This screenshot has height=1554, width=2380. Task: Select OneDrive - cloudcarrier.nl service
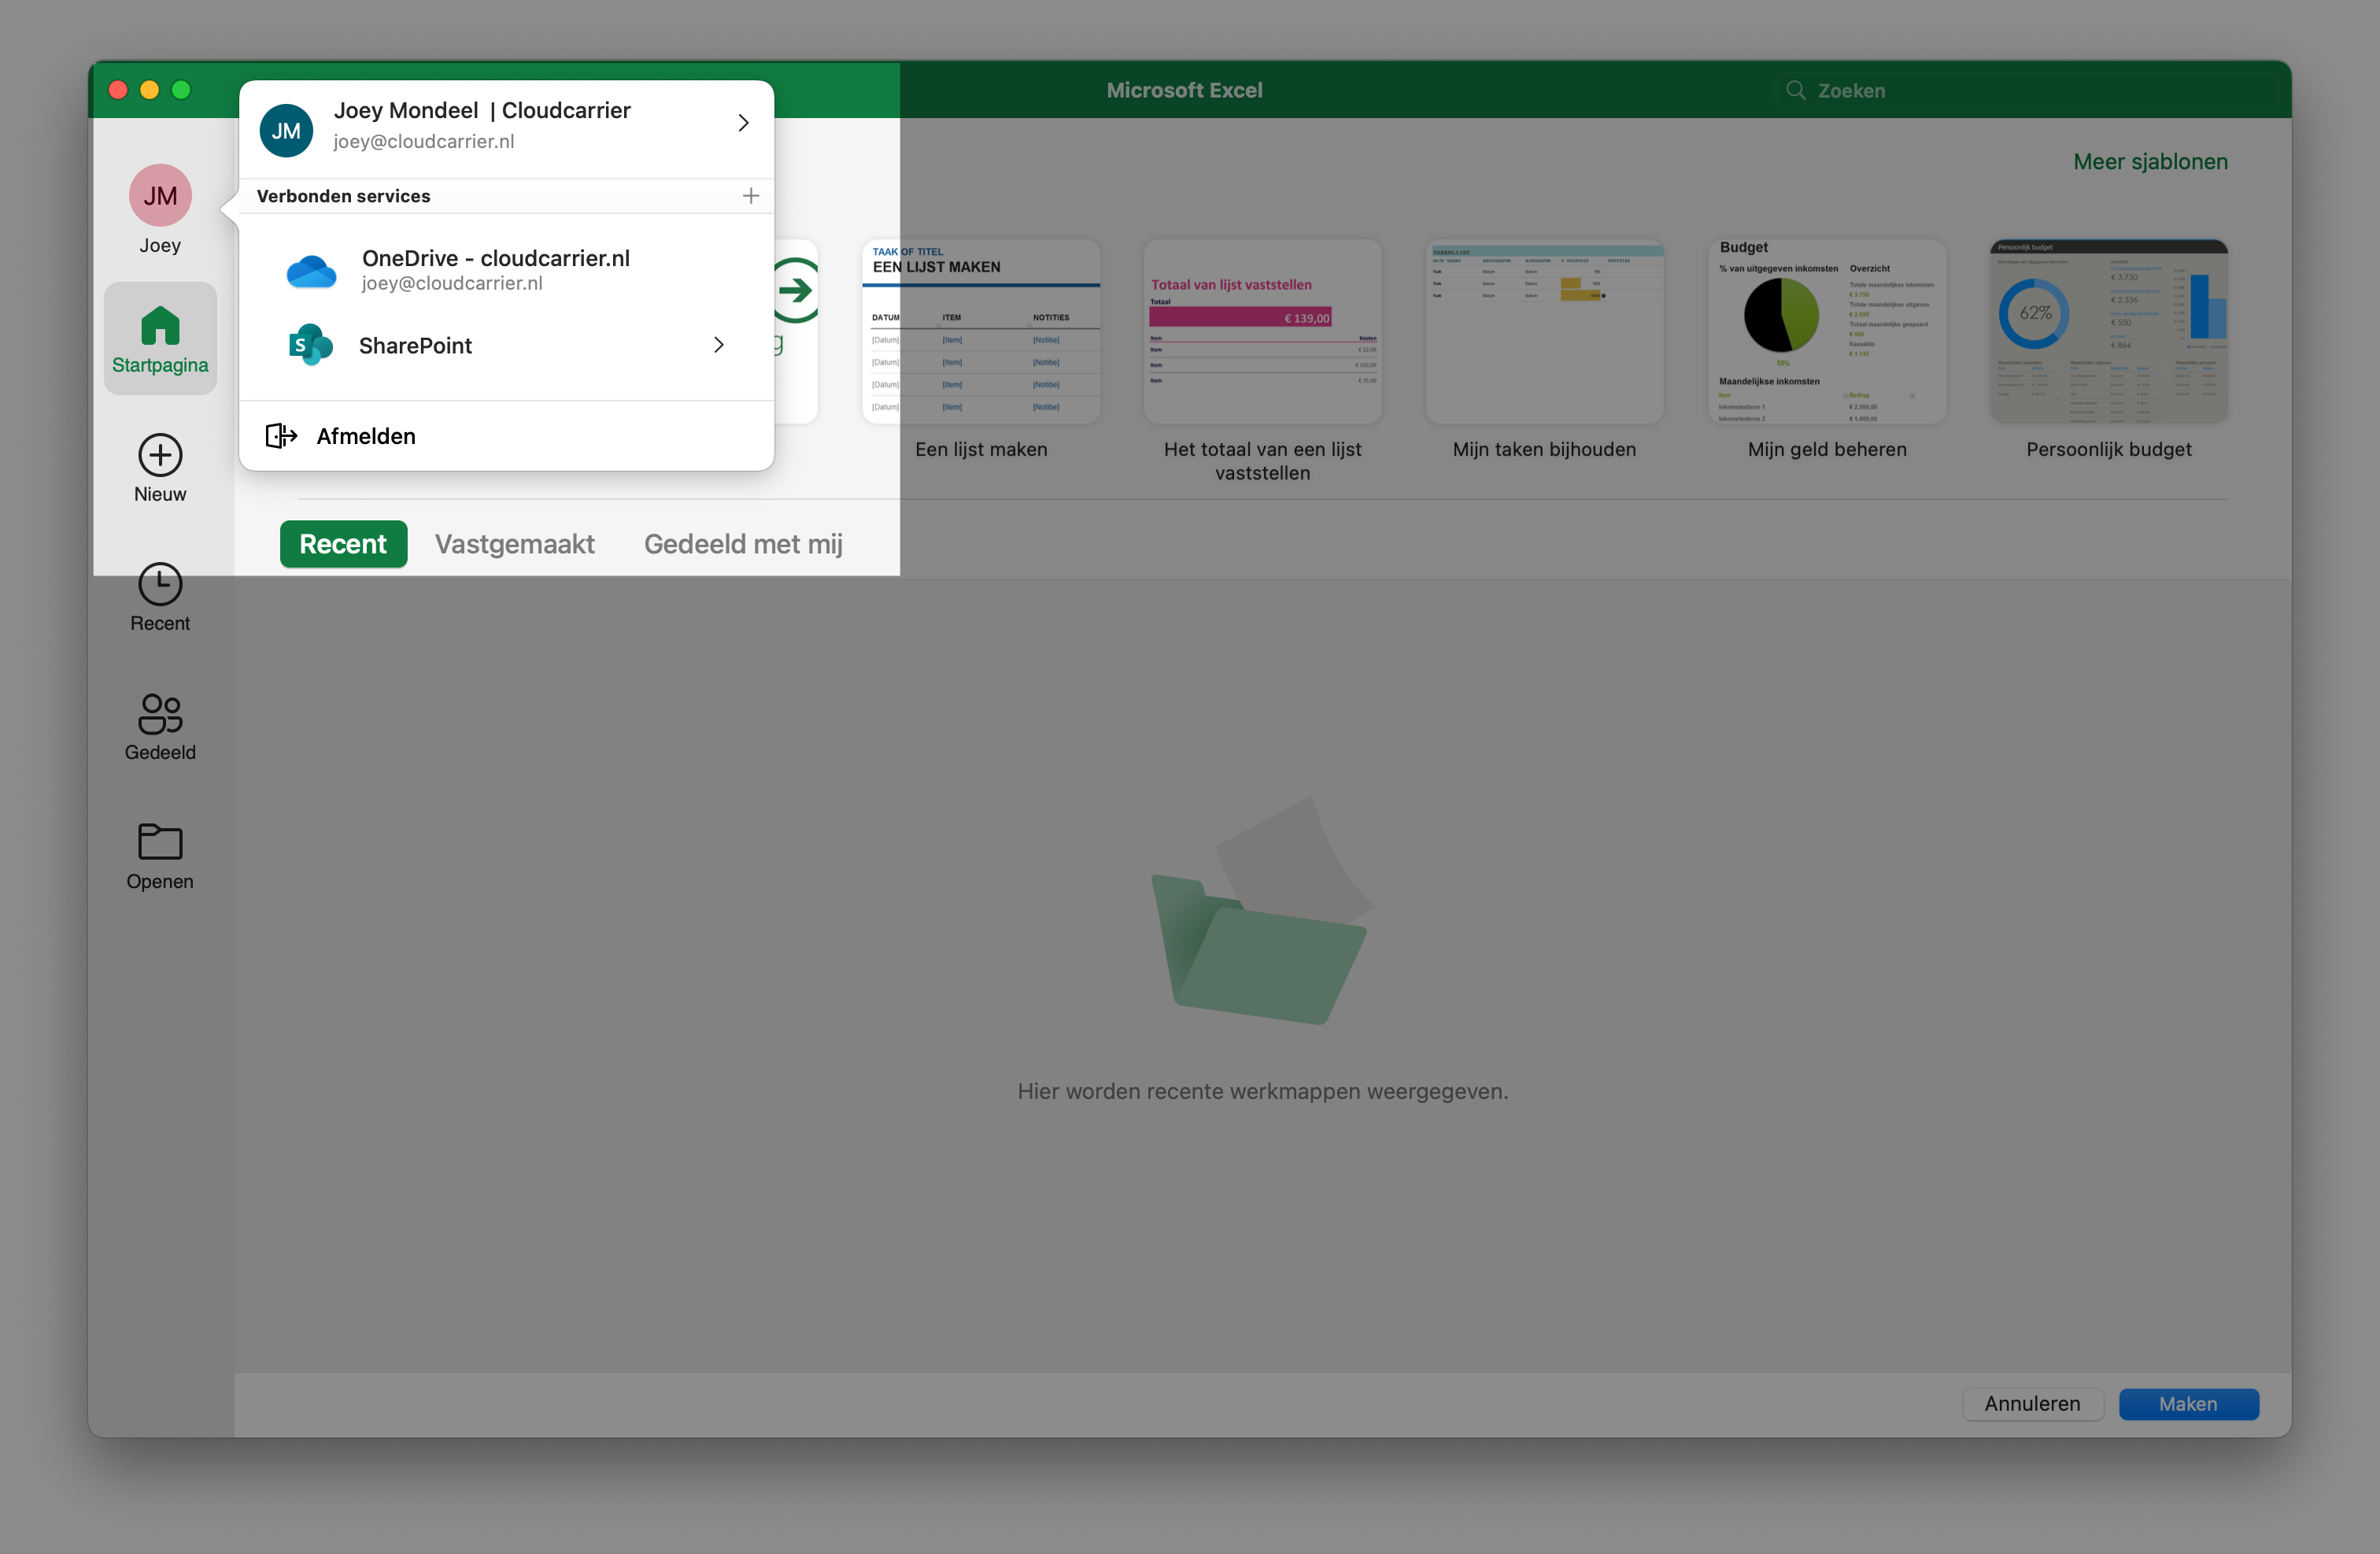pos(506,270)
